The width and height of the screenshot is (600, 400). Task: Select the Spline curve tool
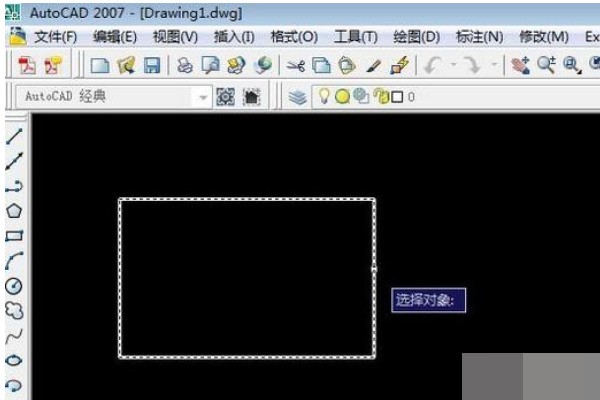[14, 336]
